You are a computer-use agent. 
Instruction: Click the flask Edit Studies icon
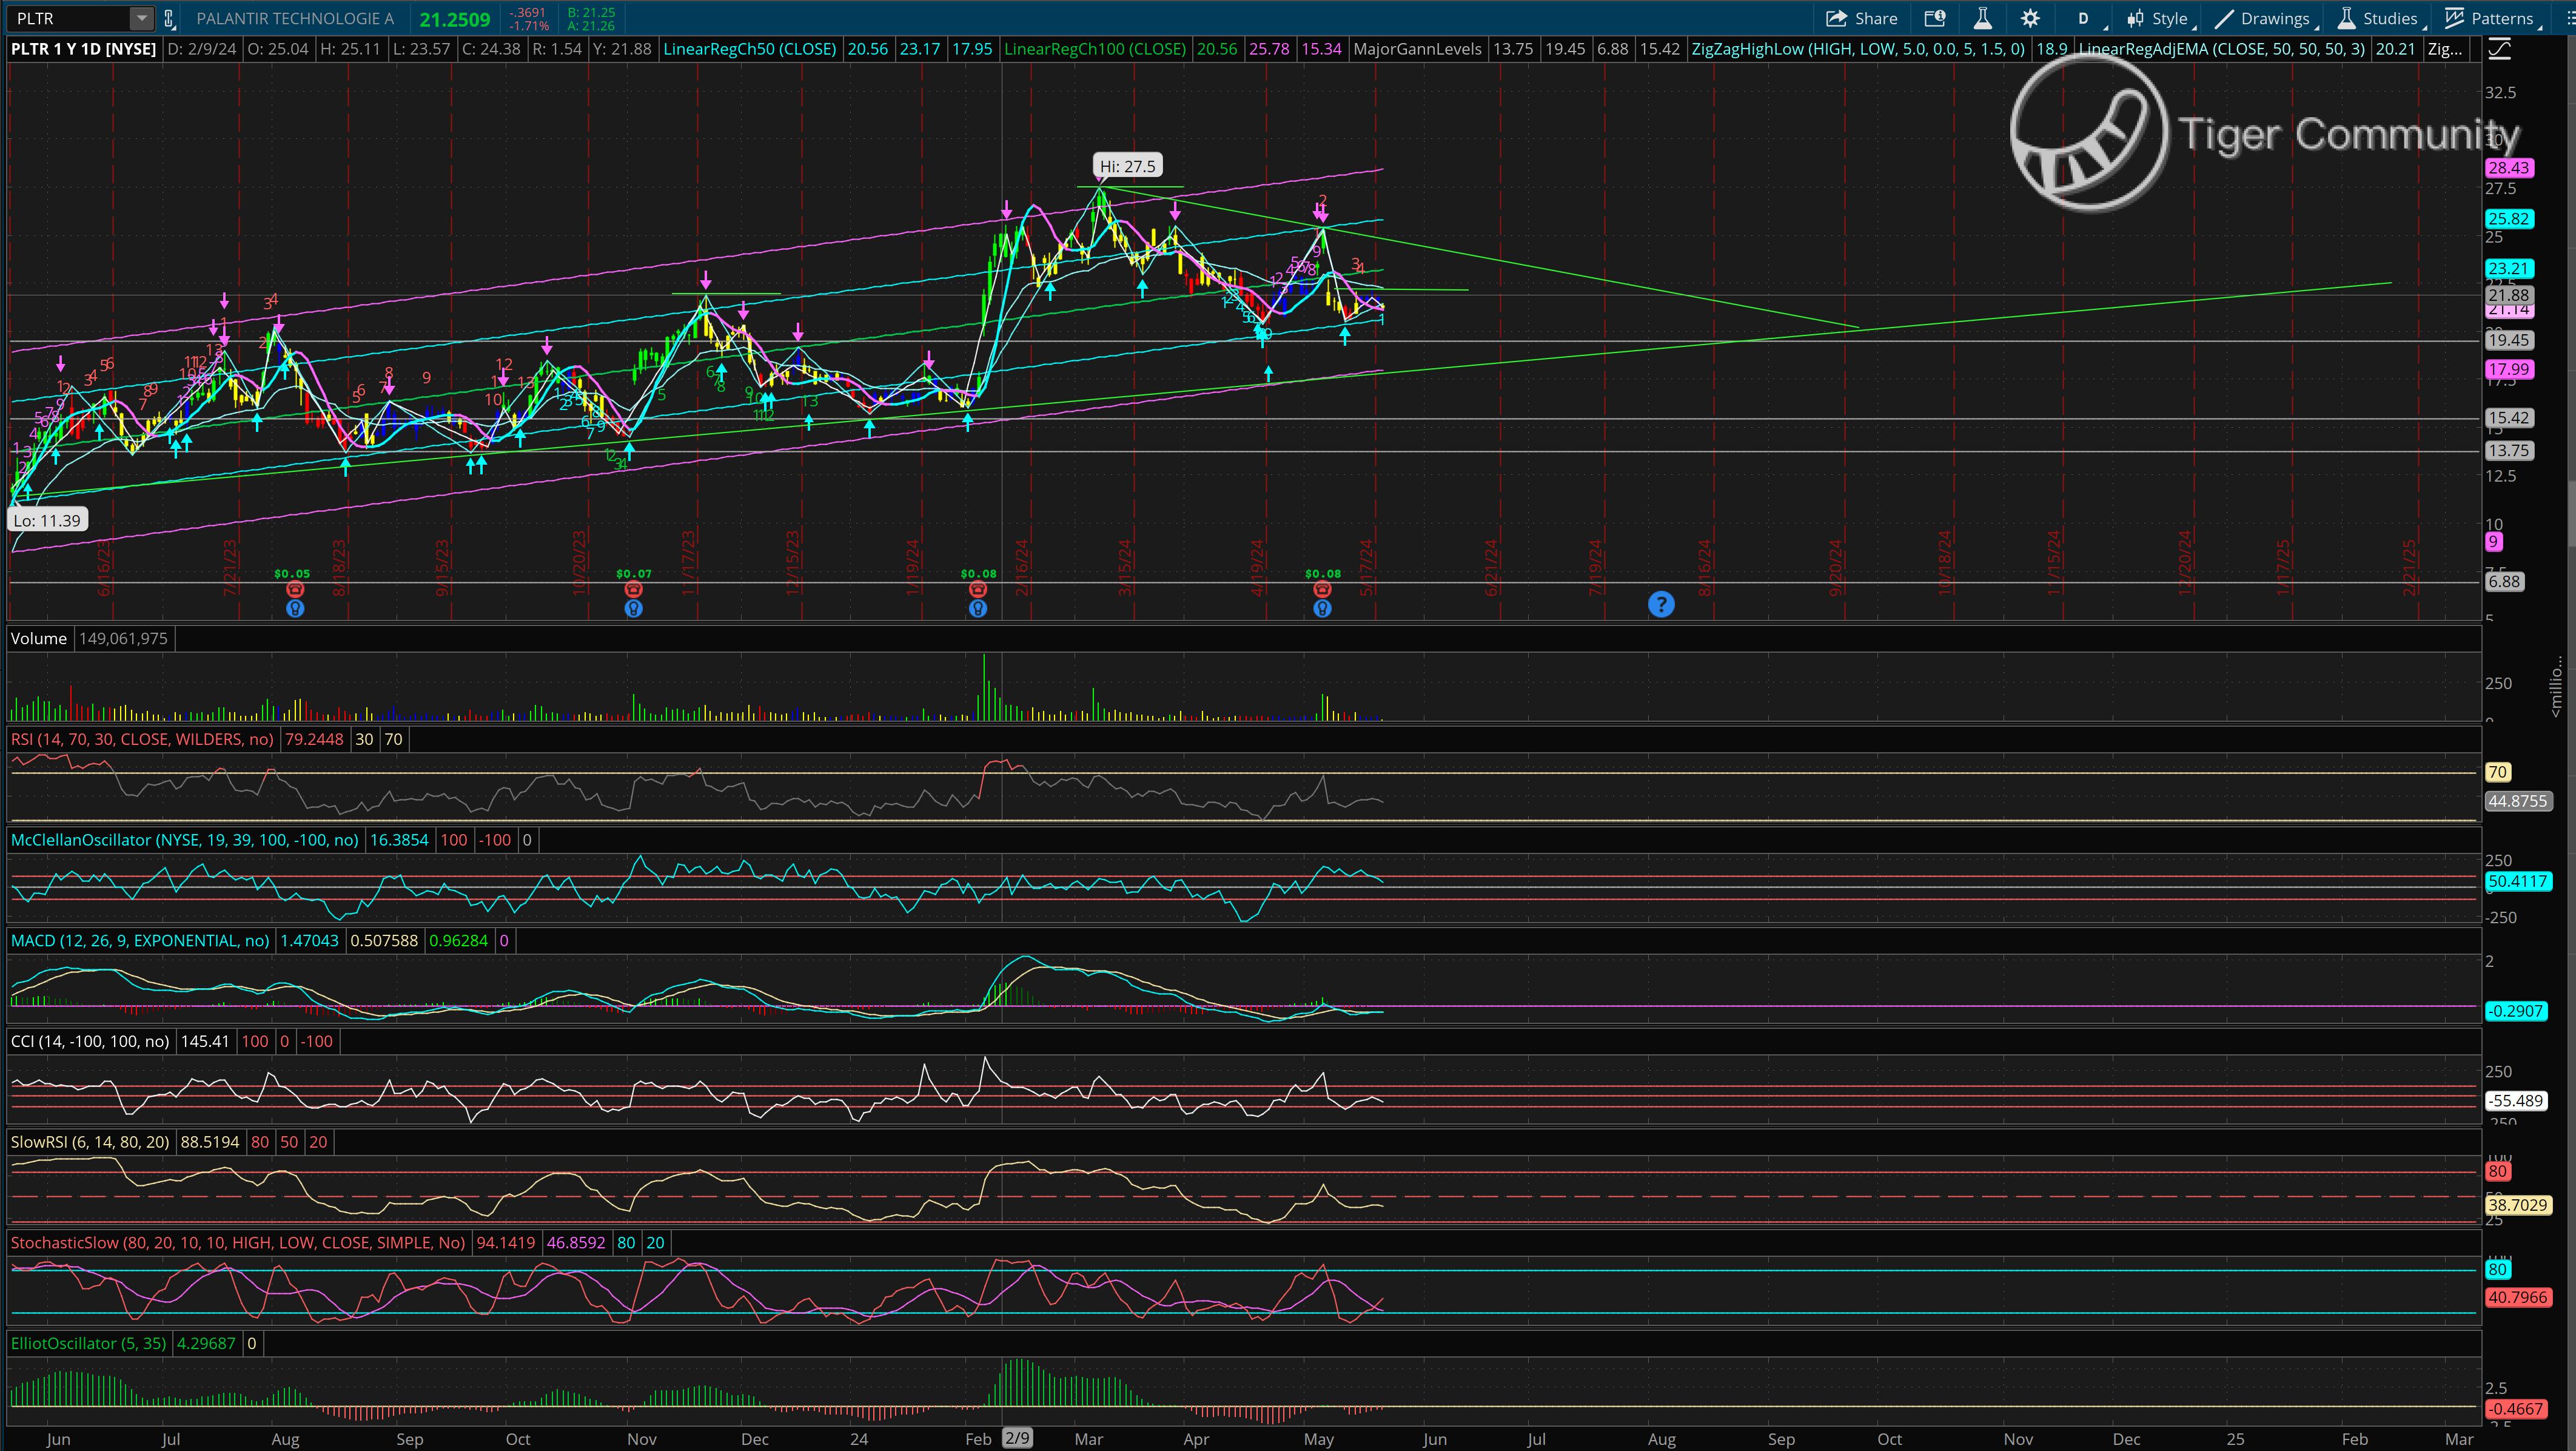[1982, 18]
